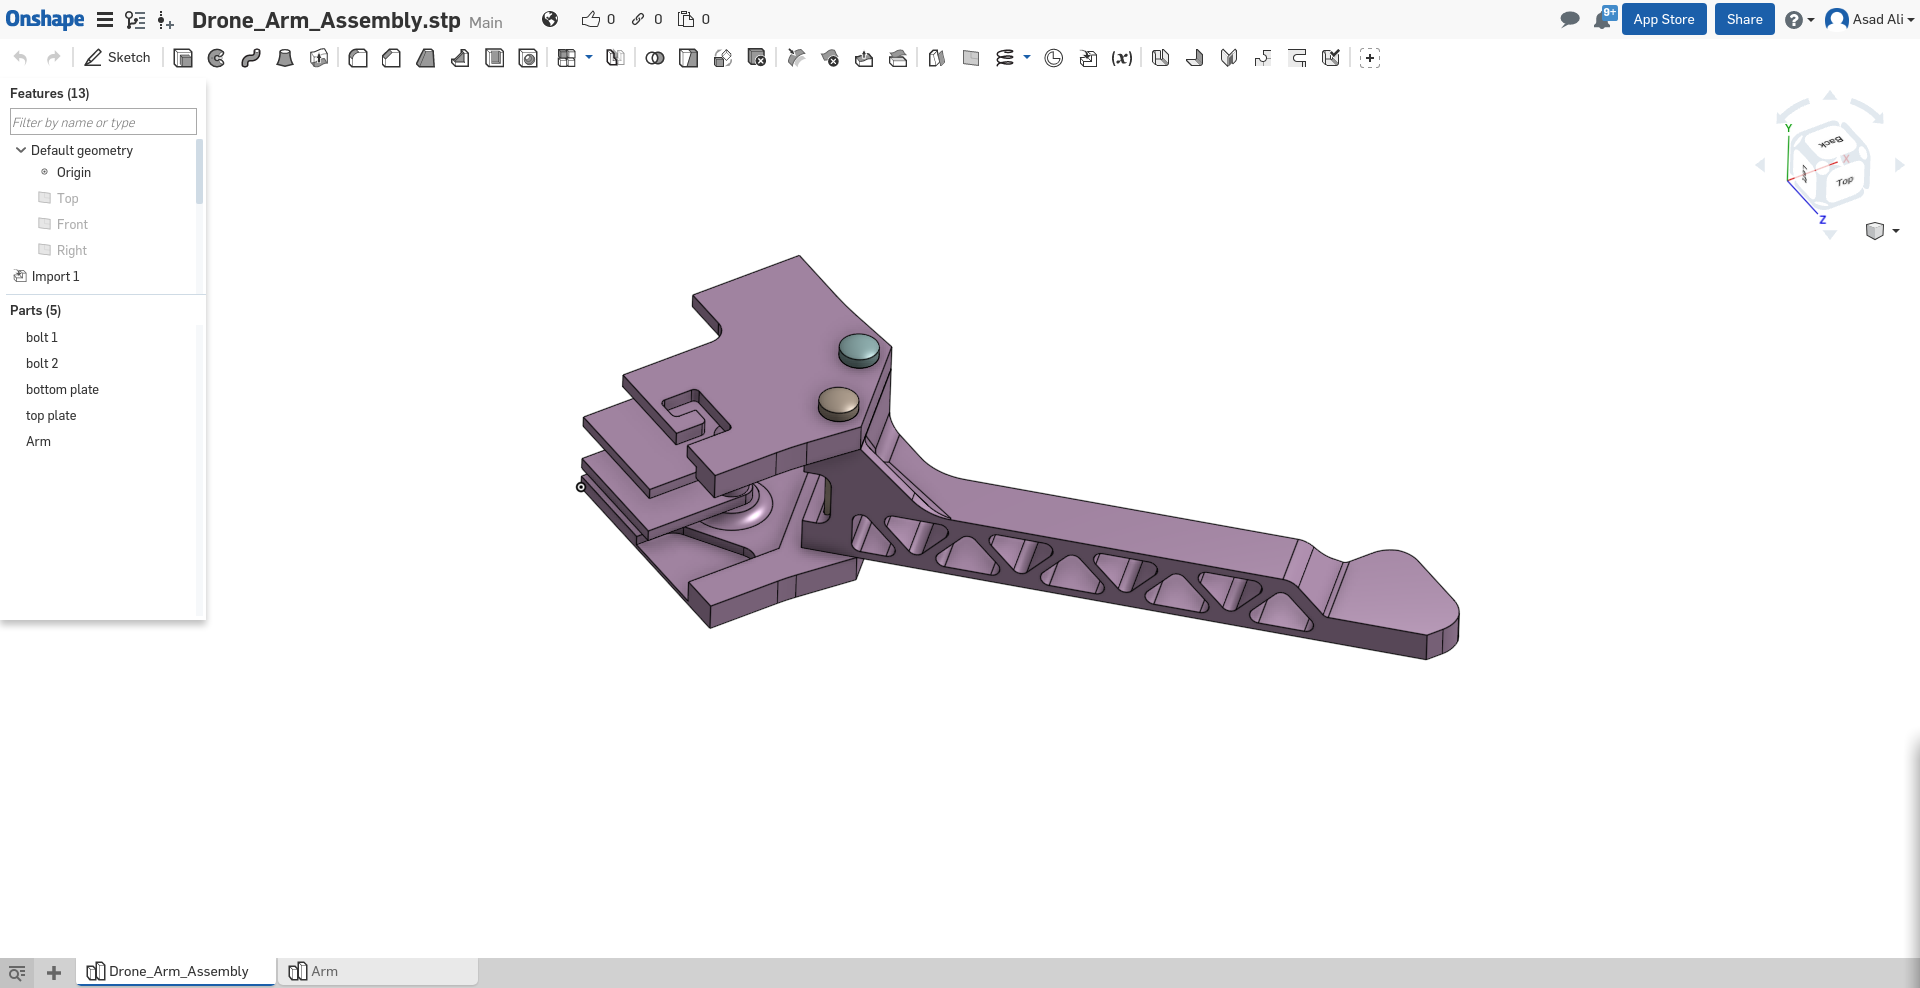
Task: Select the Chamfer tool
Action: coord(391,58)
